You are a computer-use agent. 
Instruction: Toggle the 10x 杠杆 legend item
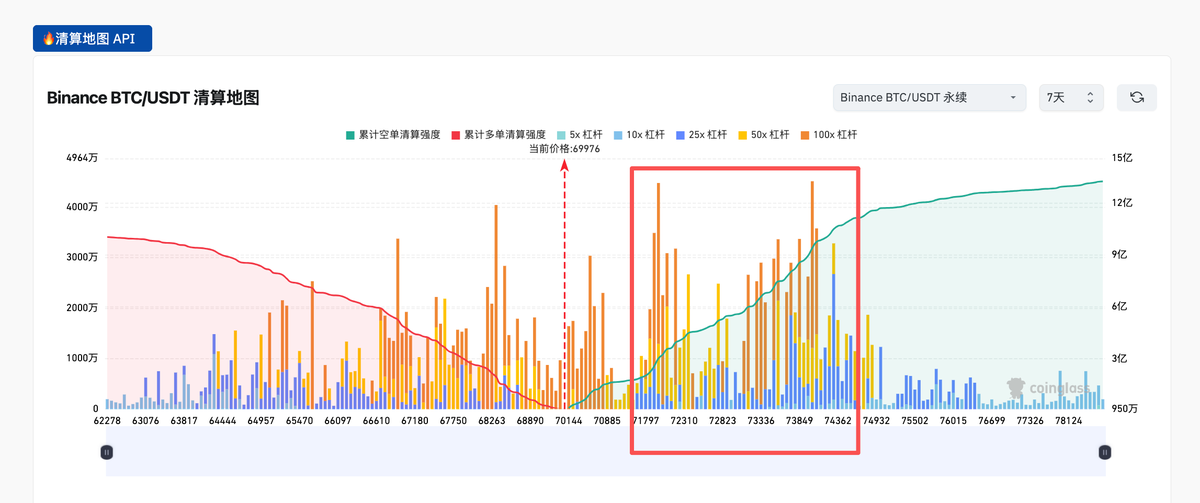pyautogui.click(x=640, y=134)
